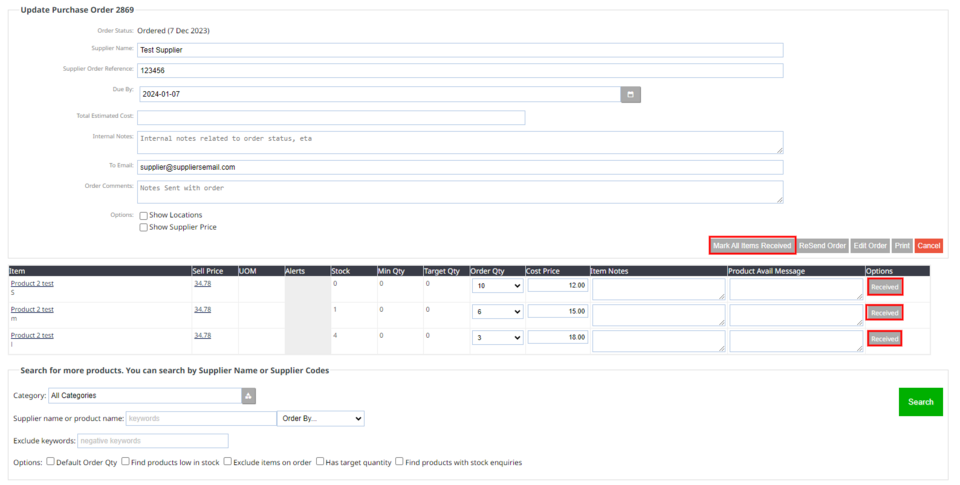Click the category tree icon button
Viewport: 960px width, 485px height.
(248, 396)
